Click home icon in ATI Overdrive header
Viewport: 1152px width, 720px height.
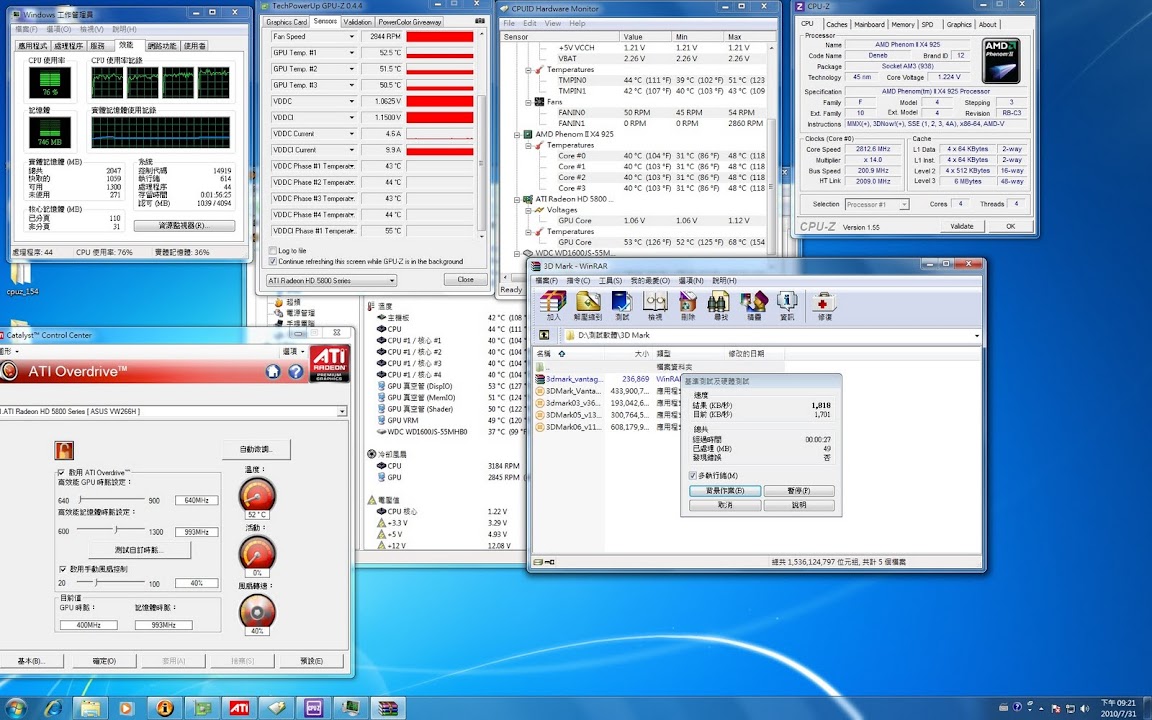(x=273, y=372)
